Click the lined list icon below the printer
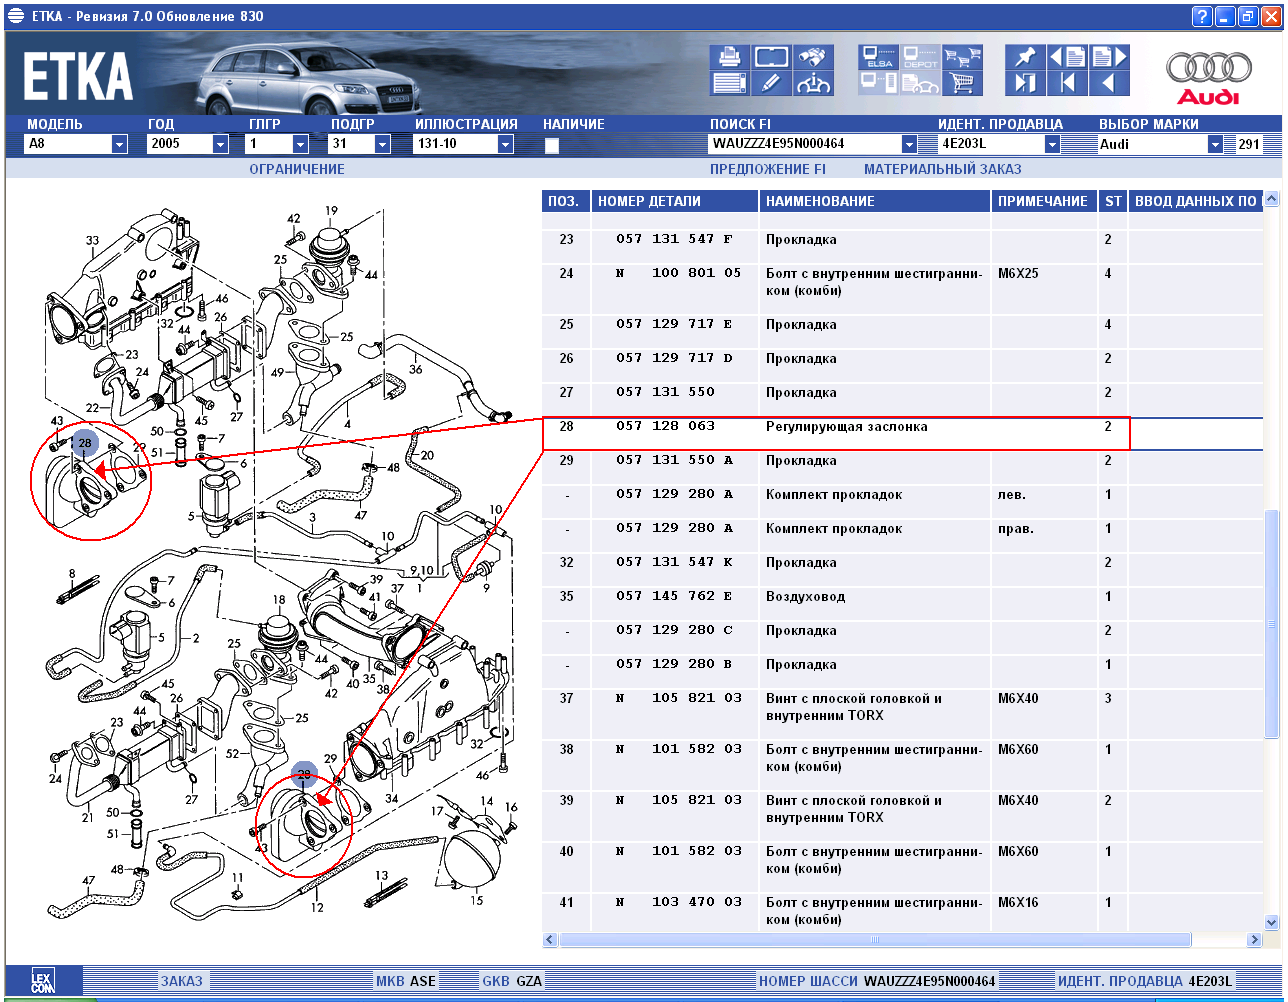The height and width of the screenshot is (1002, 1288). [729, 84]
